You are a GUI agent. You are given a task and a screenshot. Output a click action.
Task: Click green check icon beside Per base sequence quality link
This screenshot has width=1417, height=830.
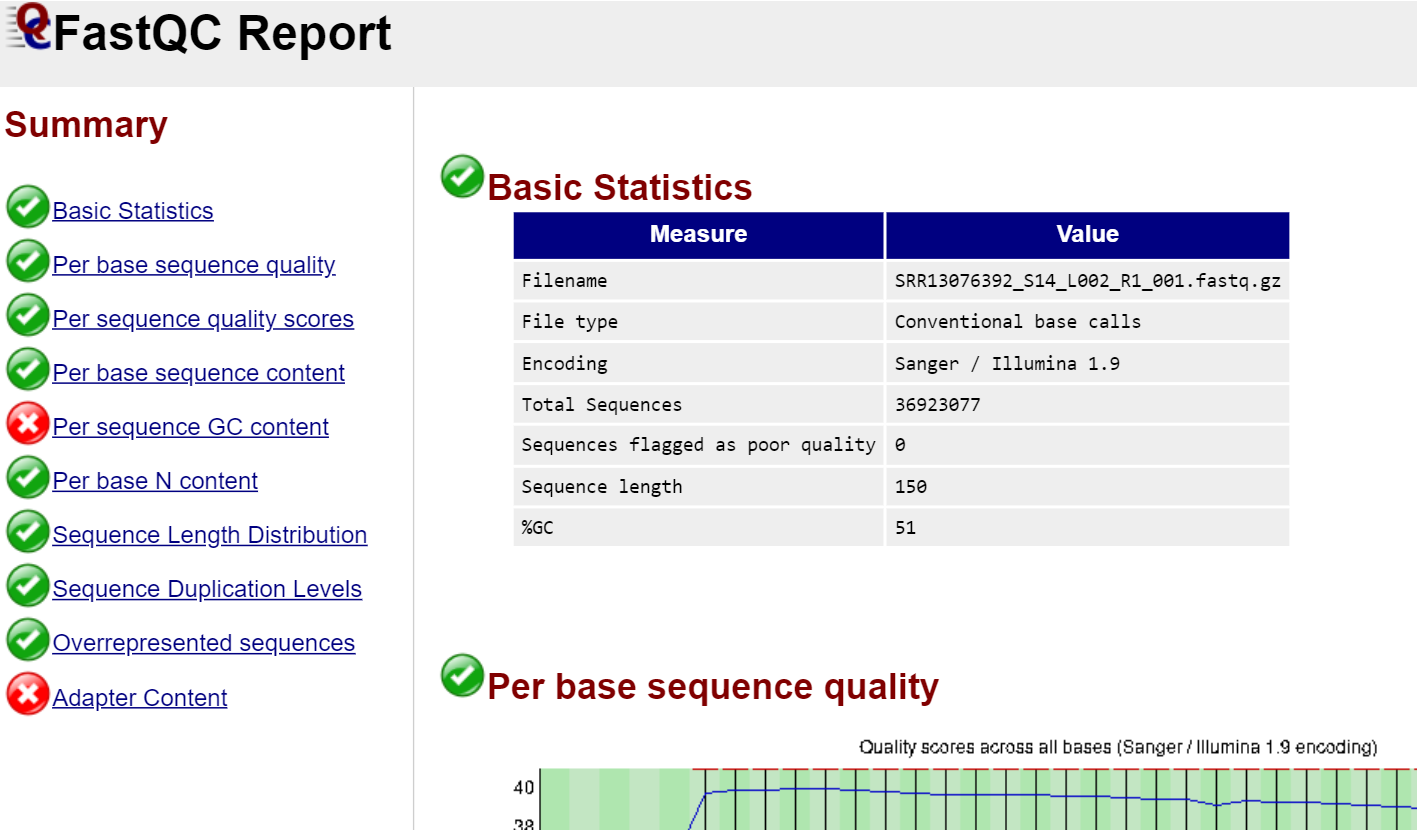coord(28,261)
